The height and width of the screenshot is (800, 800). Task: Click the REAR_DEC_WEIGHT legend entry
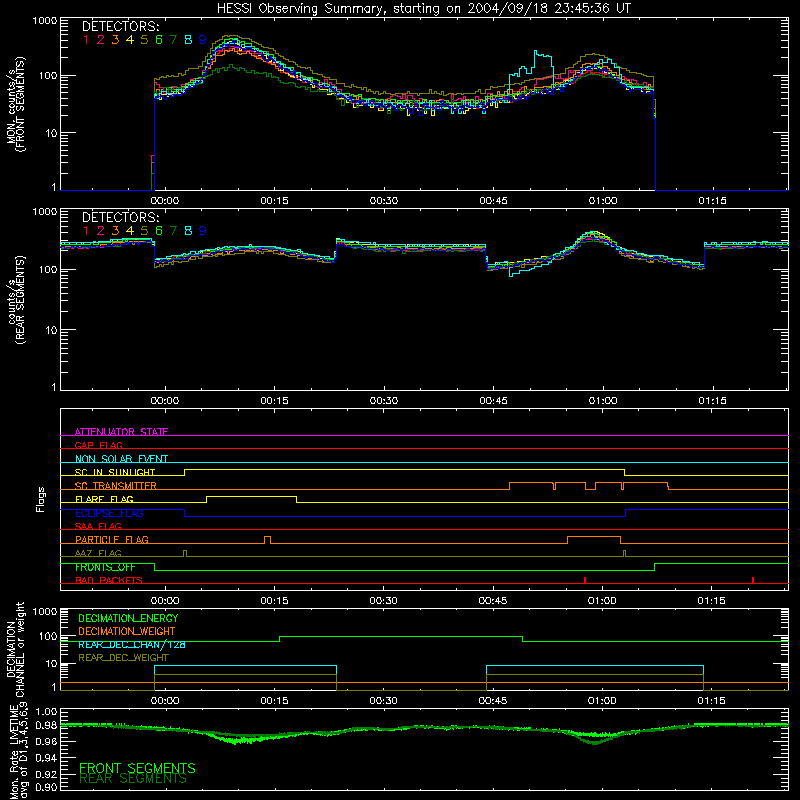click(123, 658)
